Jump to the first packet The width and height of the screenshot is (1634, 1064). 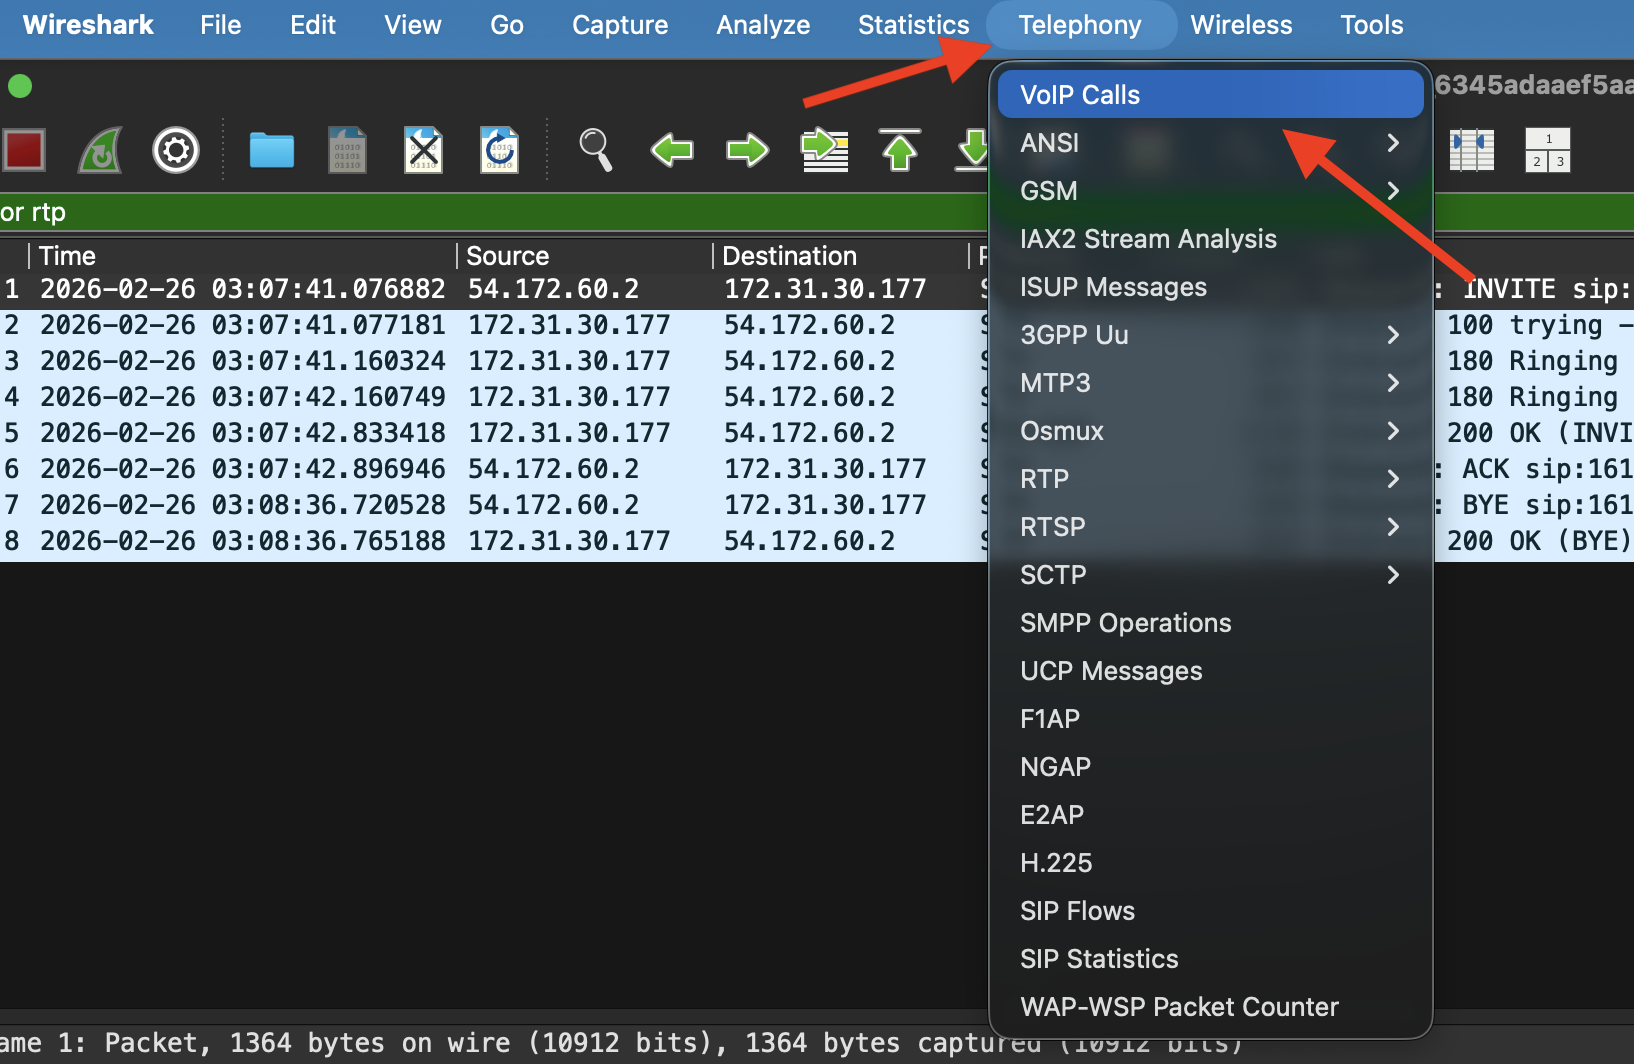click(x=899, y=150)
